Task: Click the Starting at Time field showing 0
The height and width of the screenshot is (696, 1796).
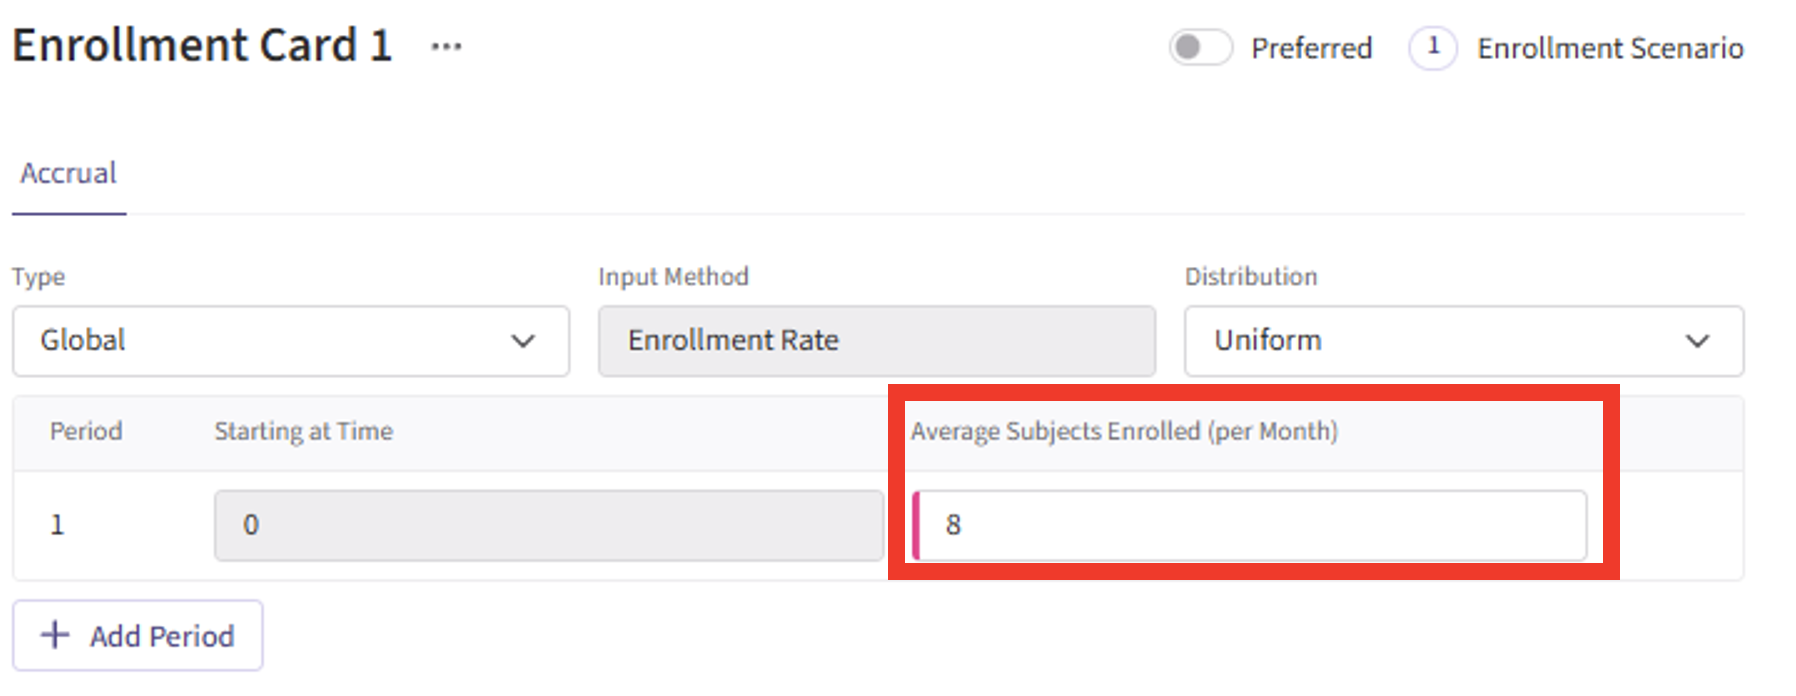Action: 548,525
